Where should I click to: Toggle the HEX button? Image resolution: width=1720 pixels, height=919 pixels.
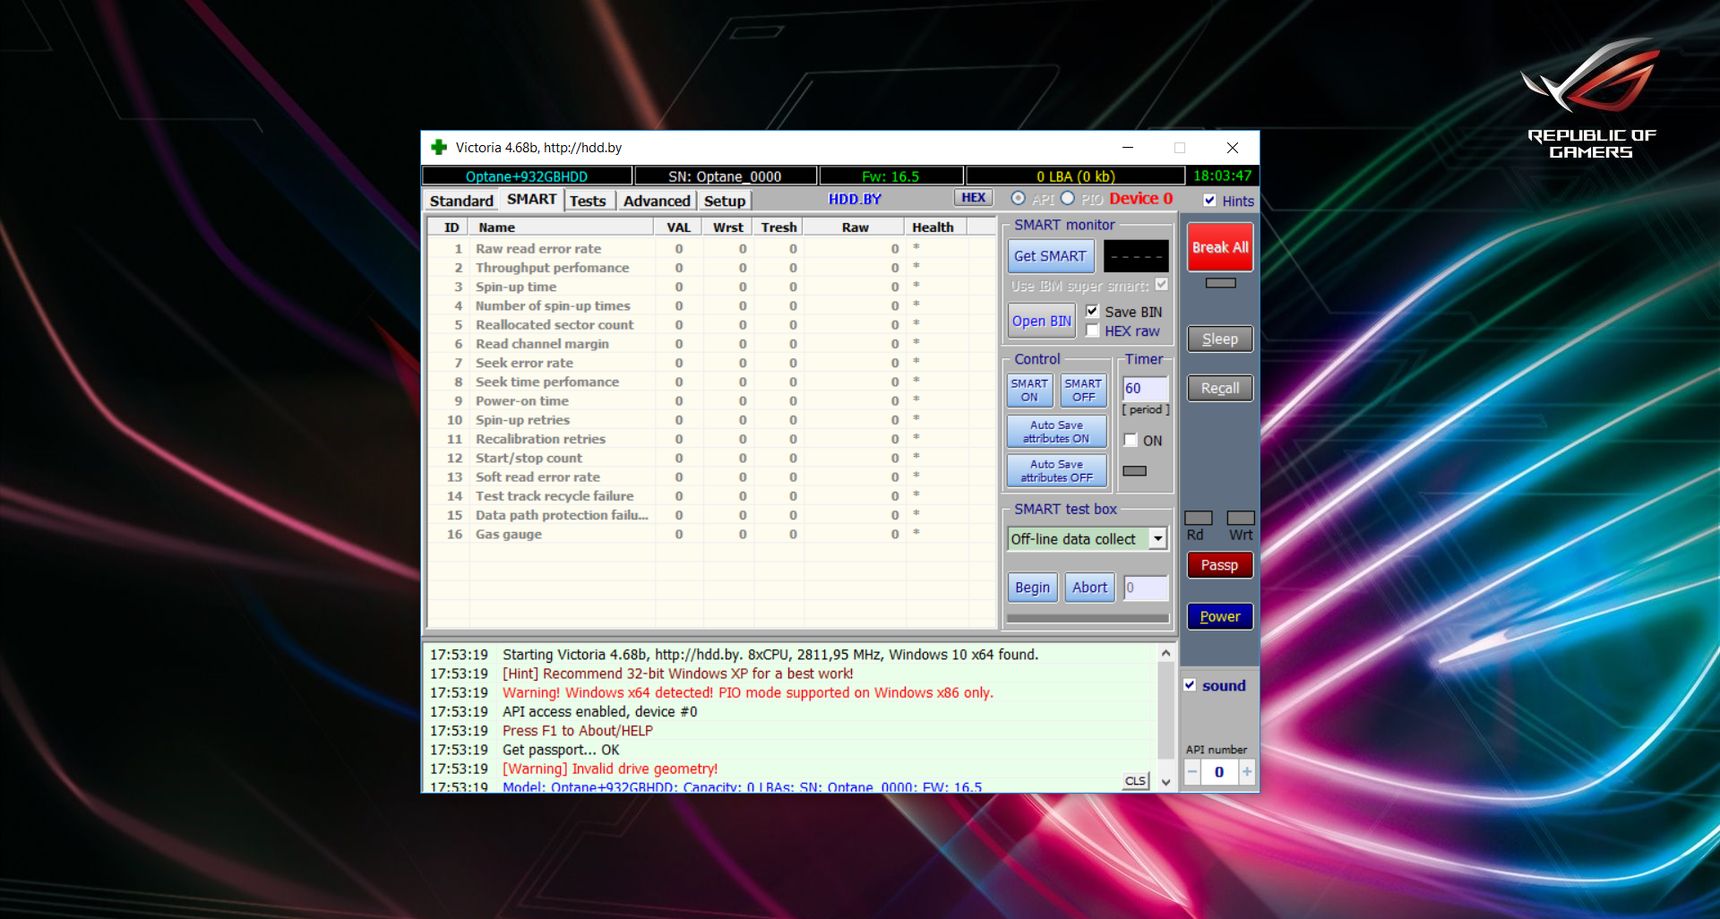click(973, 198)
